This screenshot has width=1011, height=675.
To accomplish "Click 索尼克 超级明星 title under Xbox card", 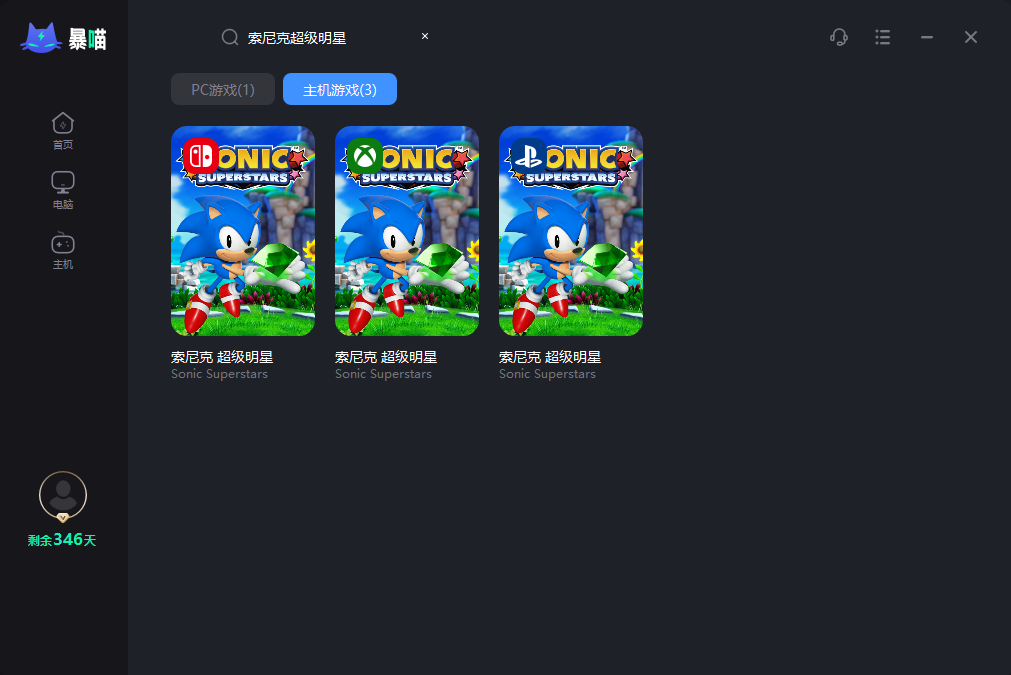I will (x=386, y=357).
